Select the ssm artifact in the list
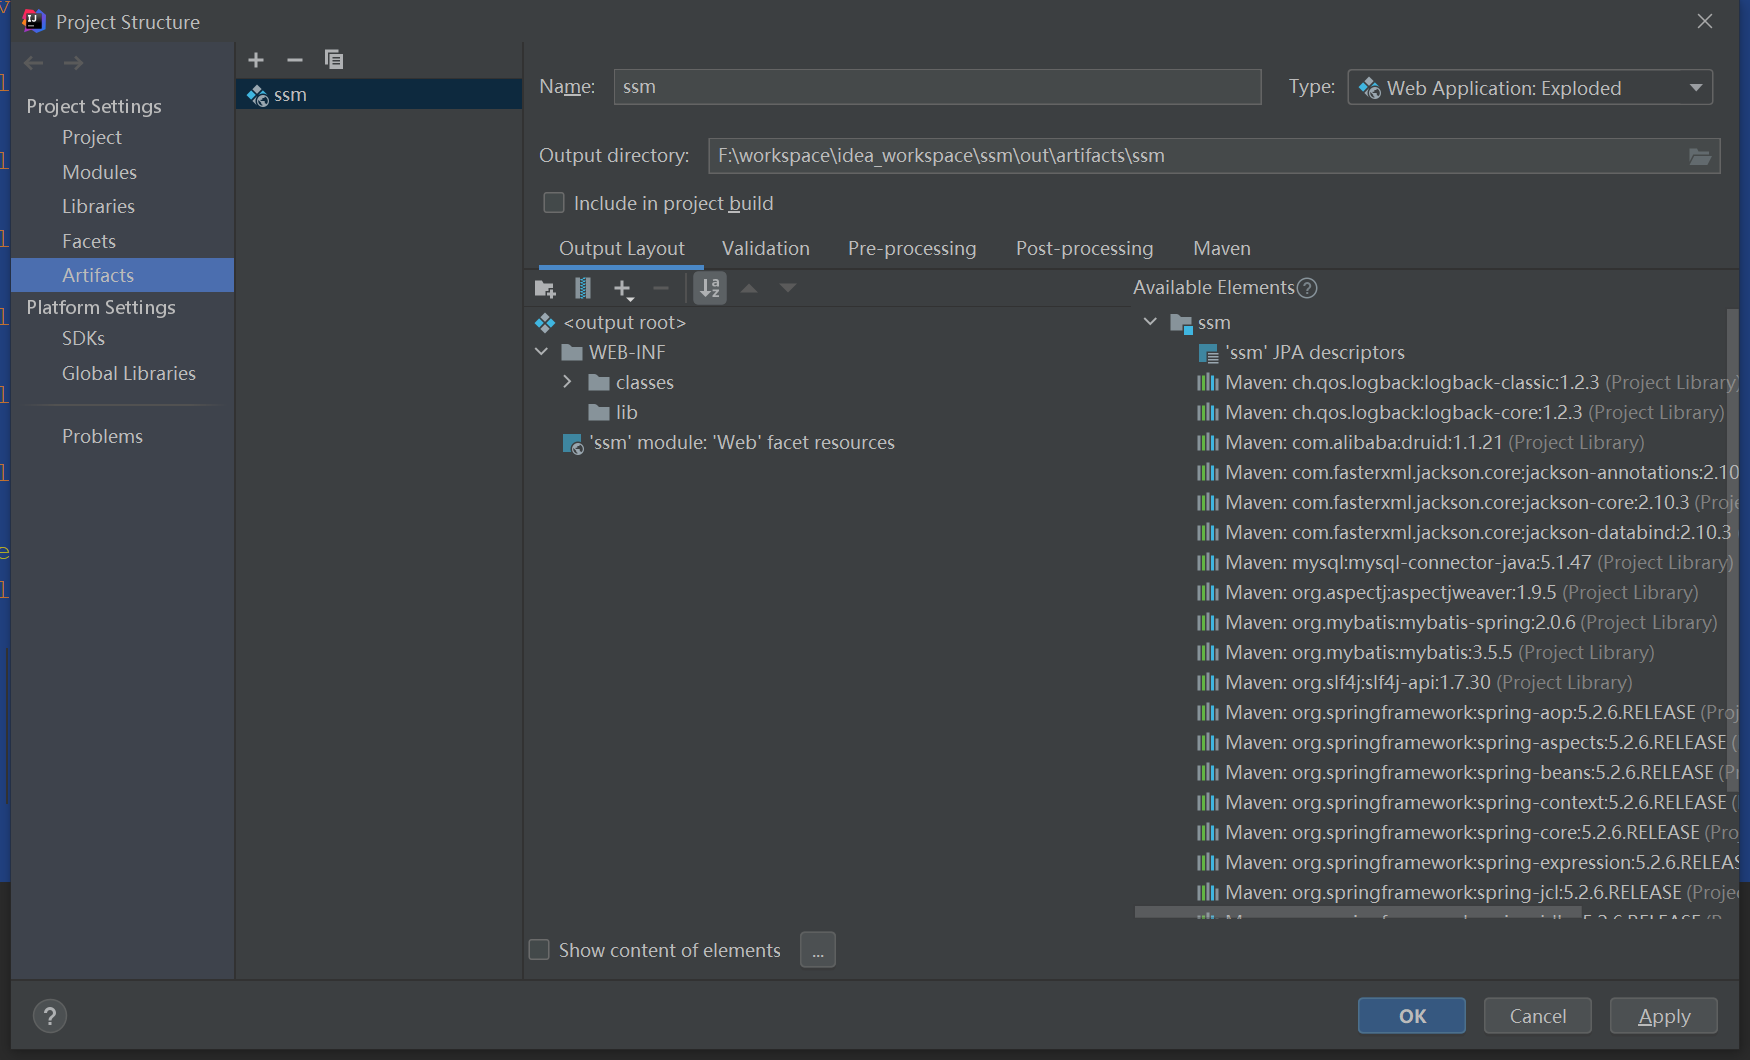 coord(379,95)
